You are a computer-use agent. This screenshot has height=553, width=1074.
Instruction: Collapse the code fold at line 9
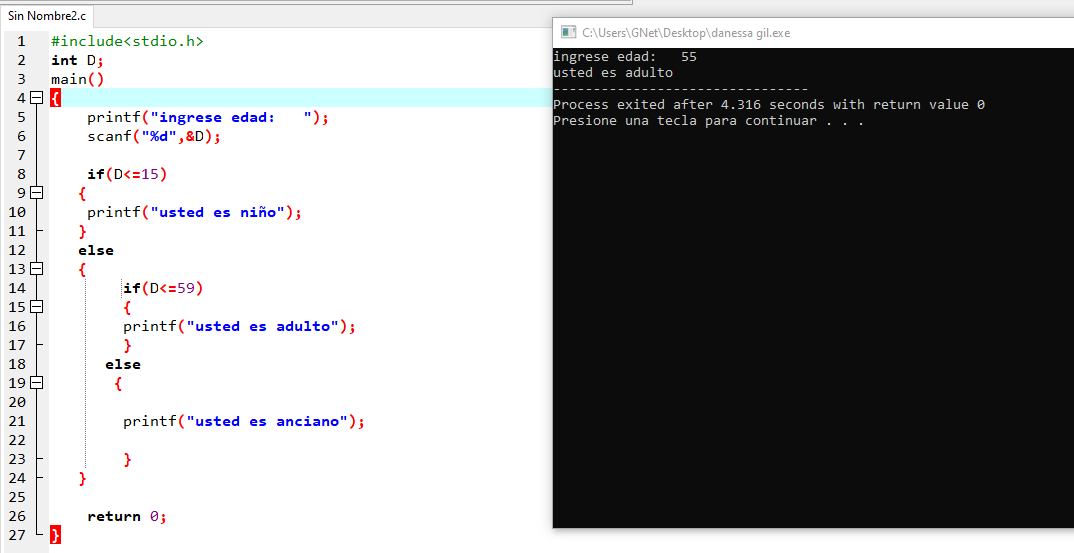coord(36,193)
